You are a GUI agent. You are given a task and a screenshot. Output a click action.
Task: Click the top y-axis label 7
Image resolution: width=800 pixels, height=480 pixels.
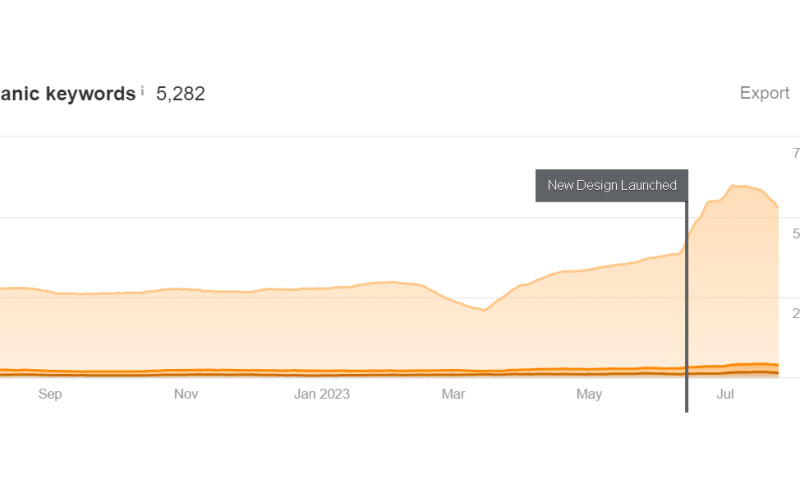click(796, 154)
